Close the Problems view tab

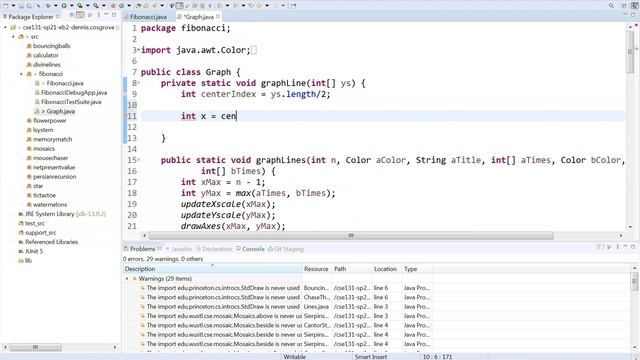159,248
